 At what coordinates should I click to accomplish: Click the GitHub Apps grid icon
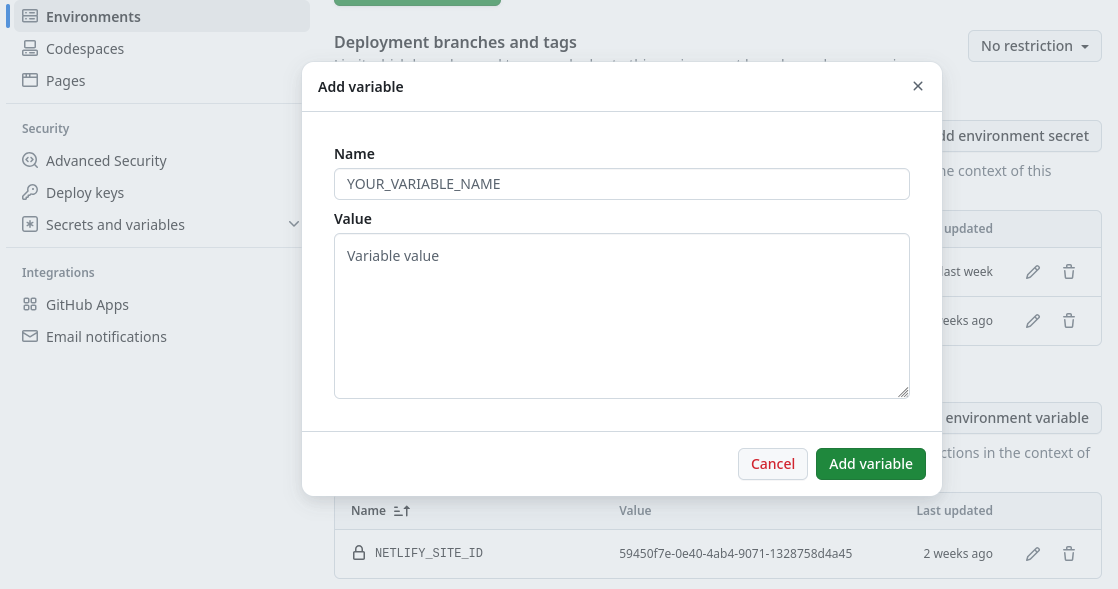click(x=30, y=304)
